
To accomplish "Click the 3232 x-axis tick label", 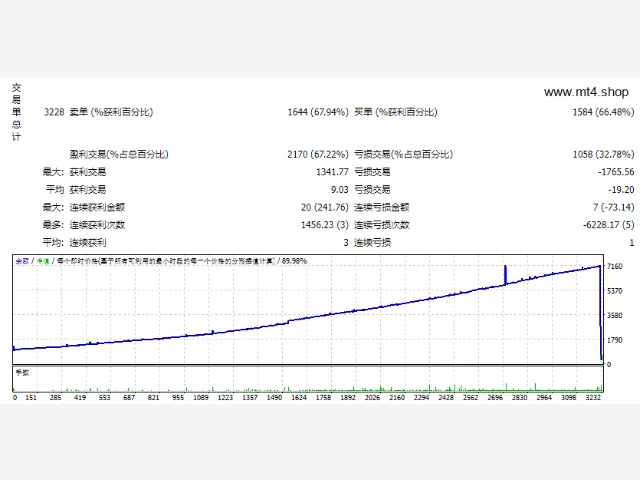I will [x=593, y=397].
